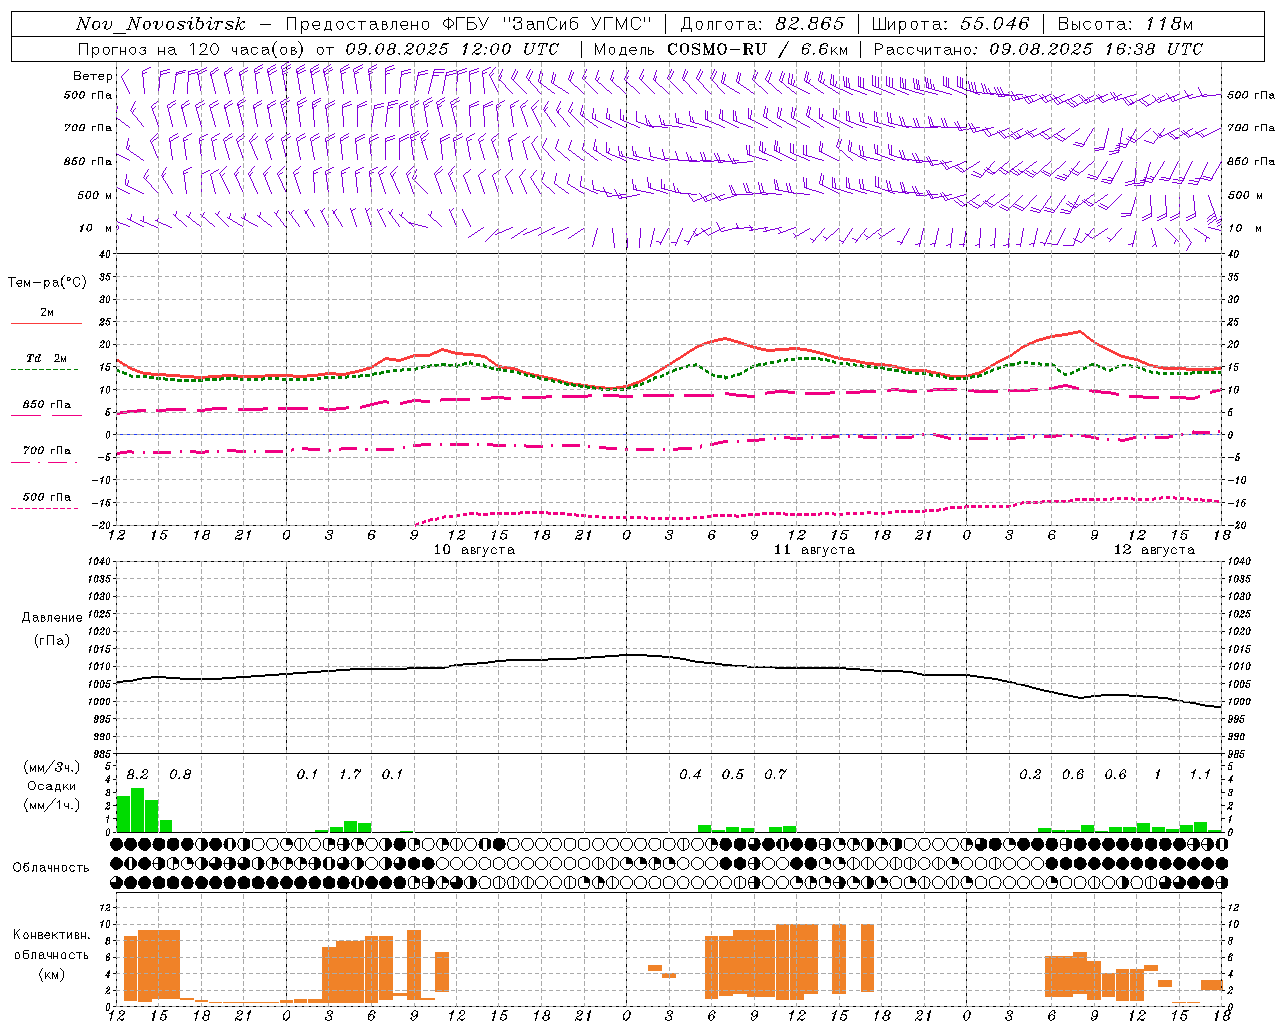Select the 'Облачность' cloud cover label
This screenshot has width=1280, height=1024.
(51, 867)
